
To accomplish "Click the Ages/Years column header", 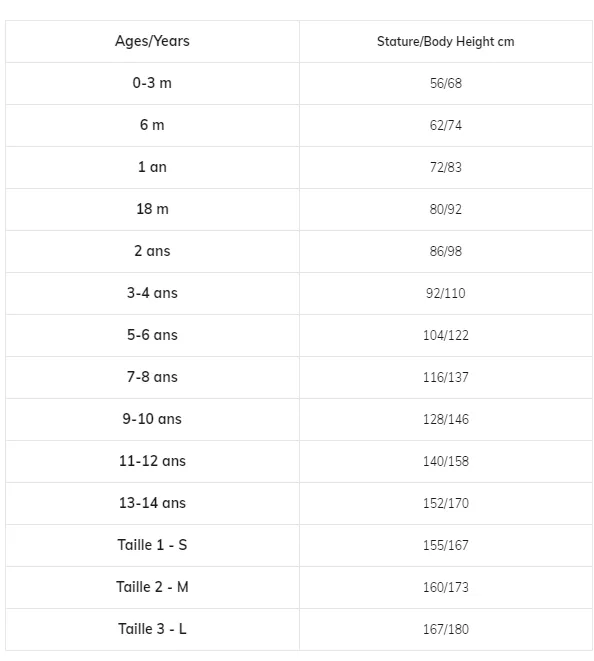I will (x=152, y=41).
